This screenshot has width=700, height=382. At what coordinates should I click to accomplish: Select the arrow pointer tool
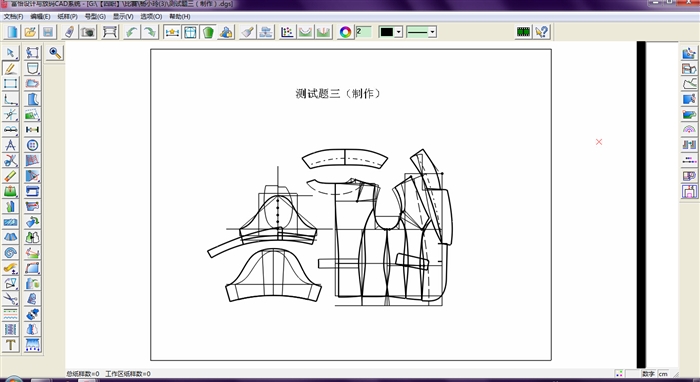tap(10, 53)
